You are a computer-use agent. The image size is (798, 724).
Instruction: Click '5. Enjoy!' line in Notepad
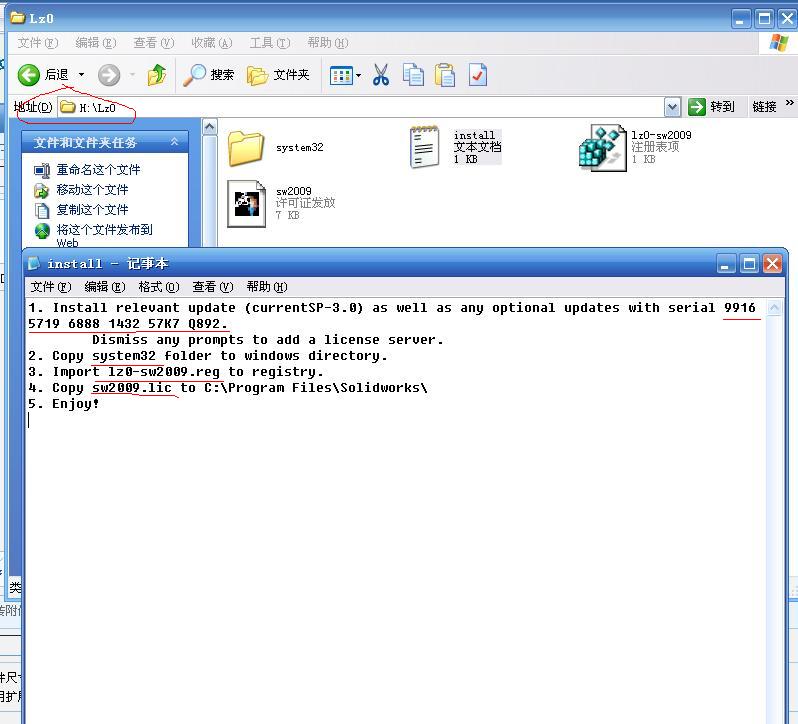coord(64,404)
